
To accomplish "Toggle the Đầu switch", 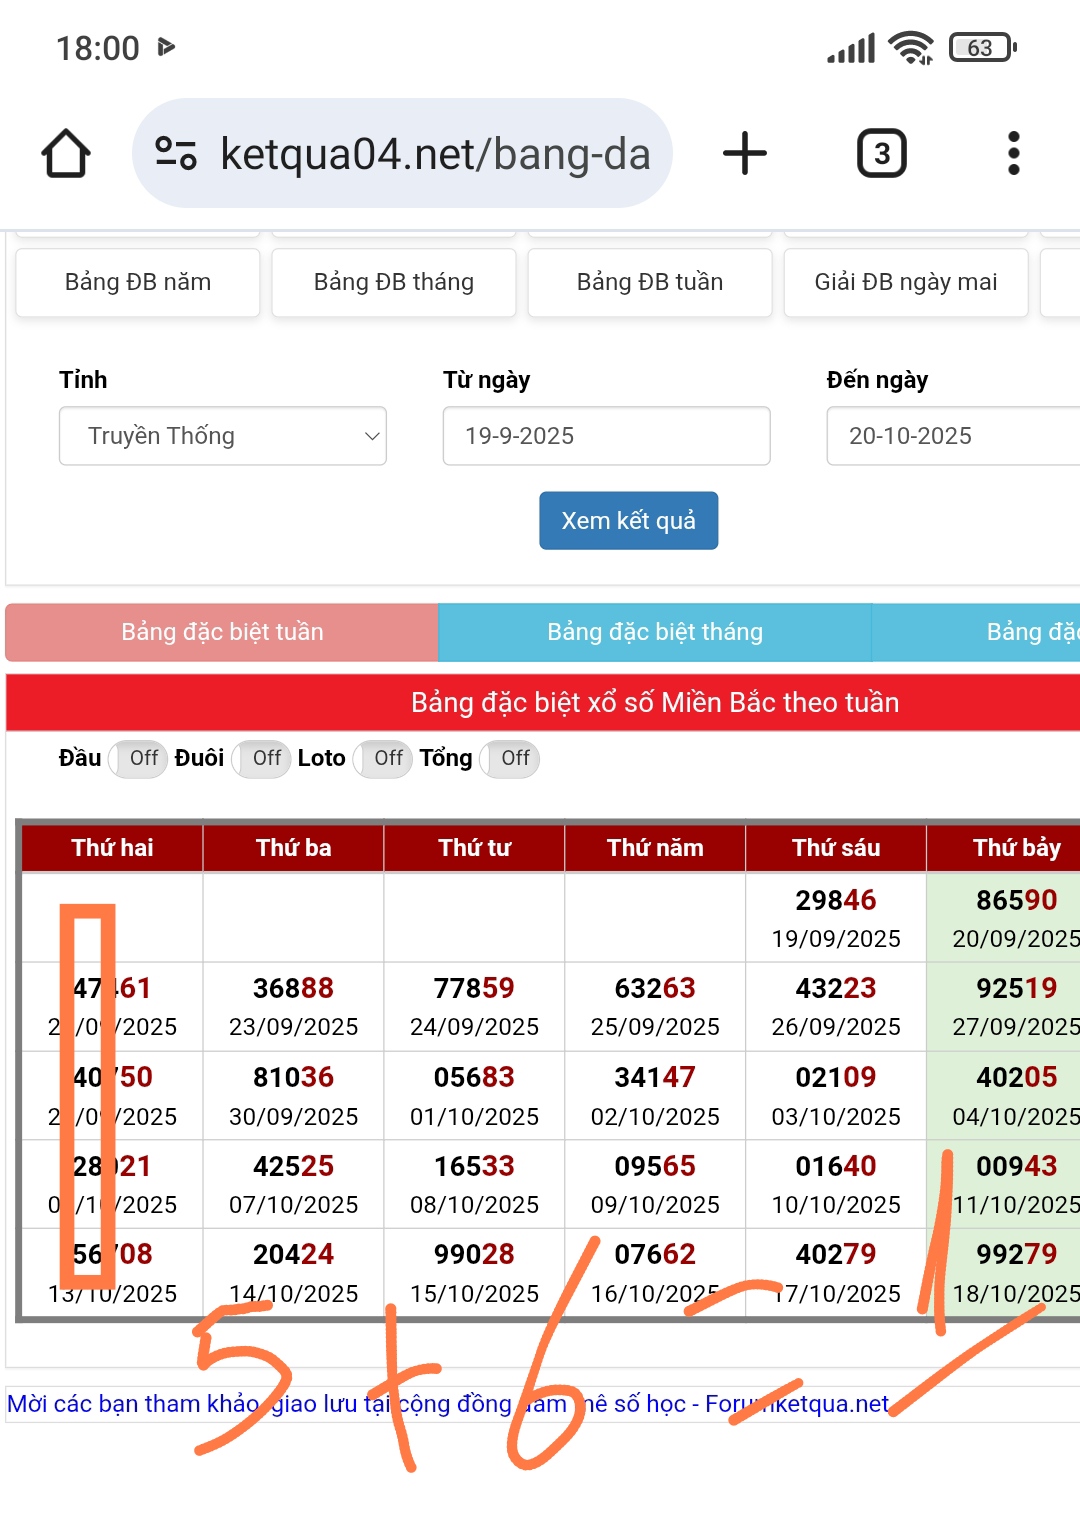I will pos(138,759).
